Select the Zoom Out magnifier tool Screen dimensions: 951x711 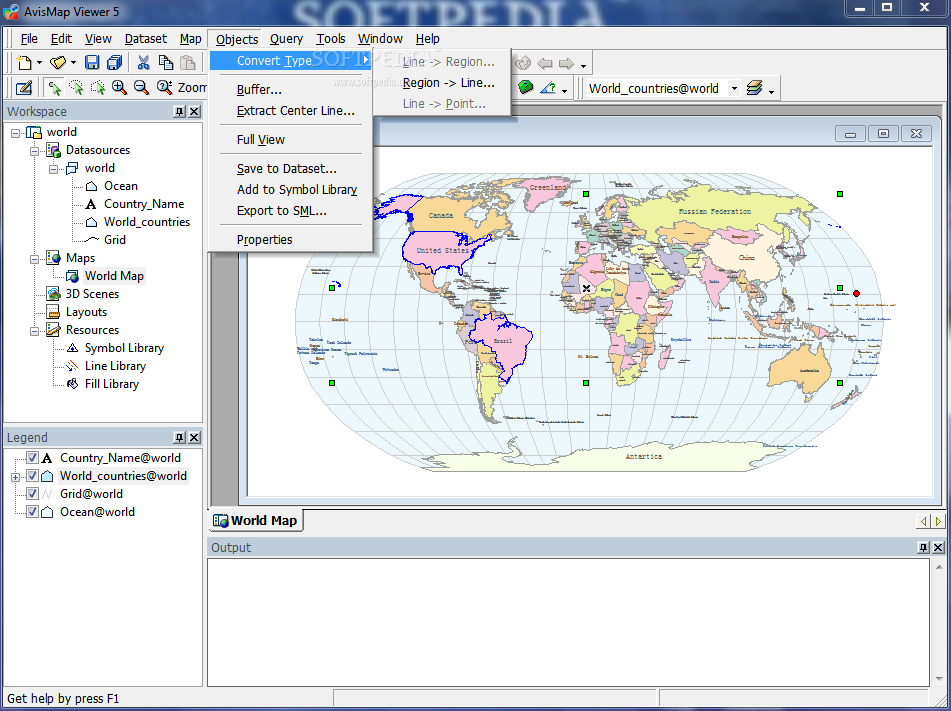[141, 88]
